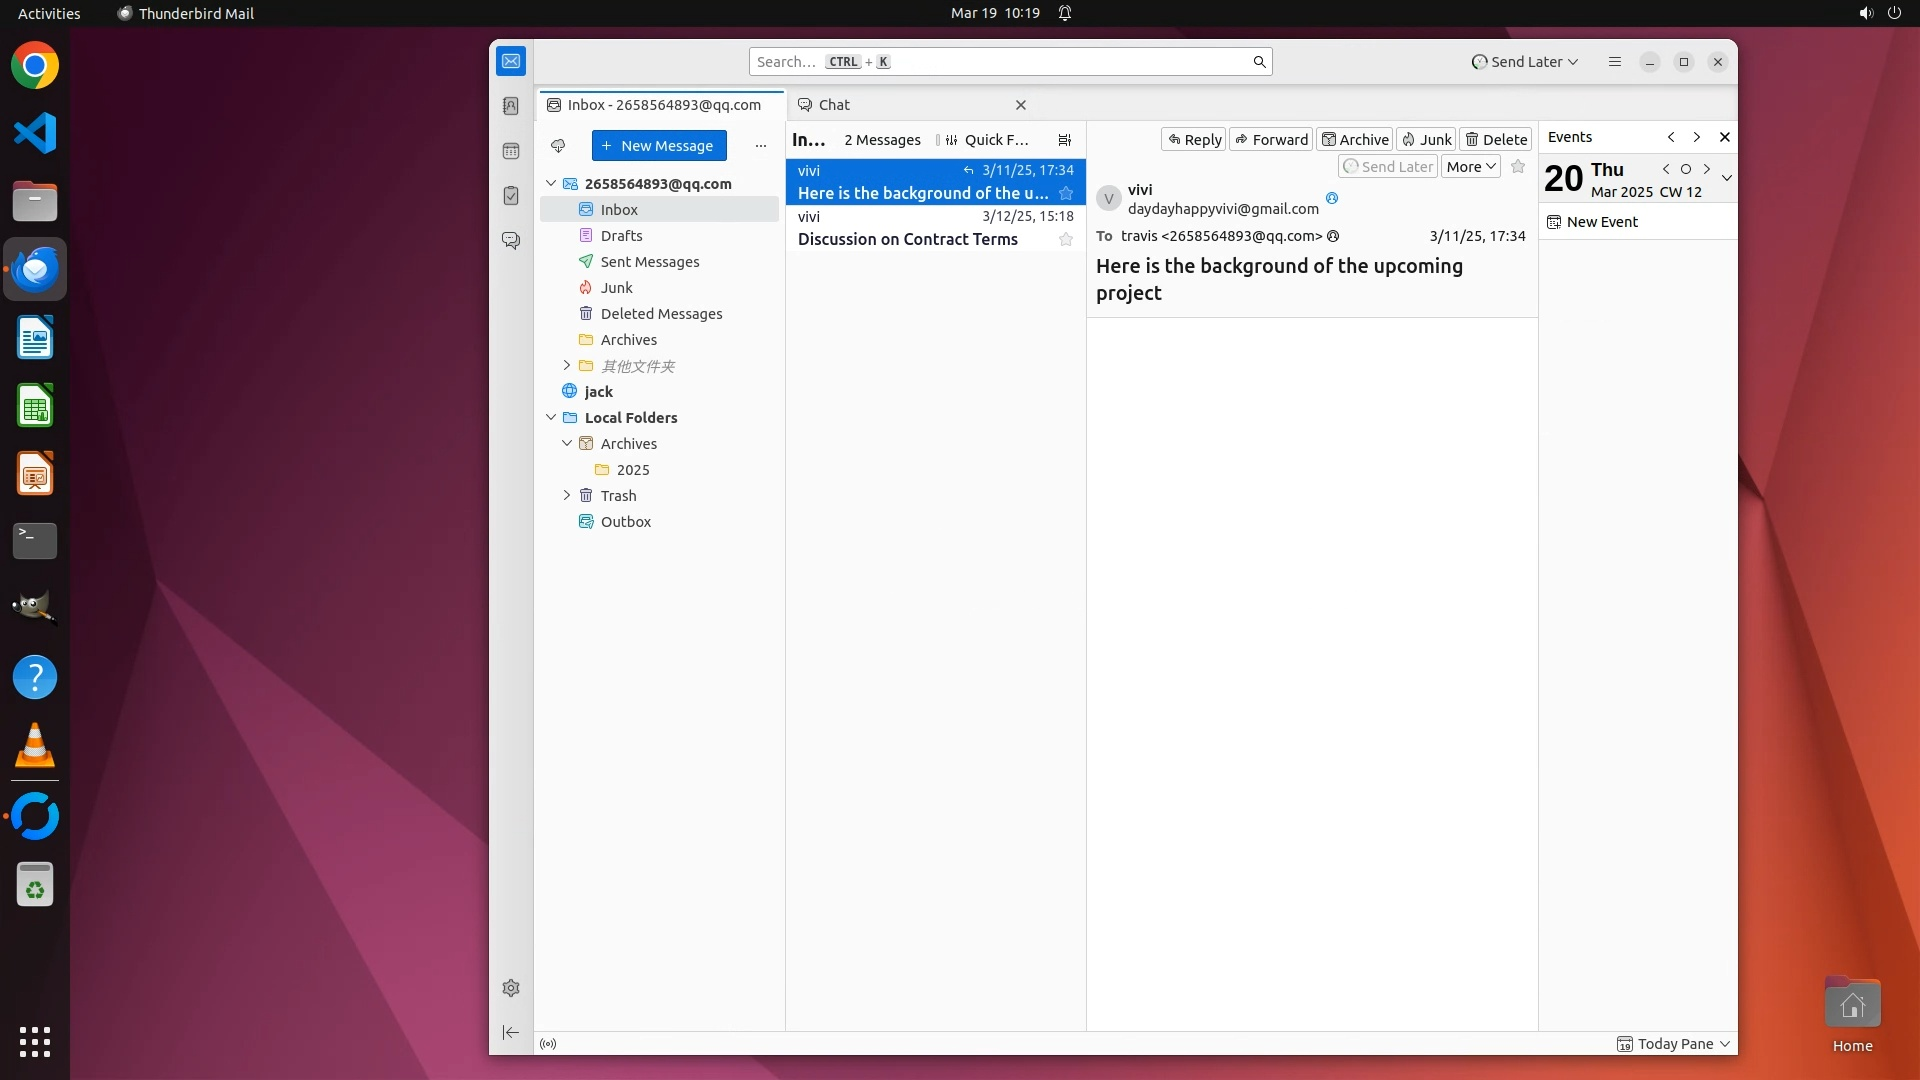Collapse the spaces toolbar arrow icon
Screen dimensions: 1920x1080
tap(511, 1032)
